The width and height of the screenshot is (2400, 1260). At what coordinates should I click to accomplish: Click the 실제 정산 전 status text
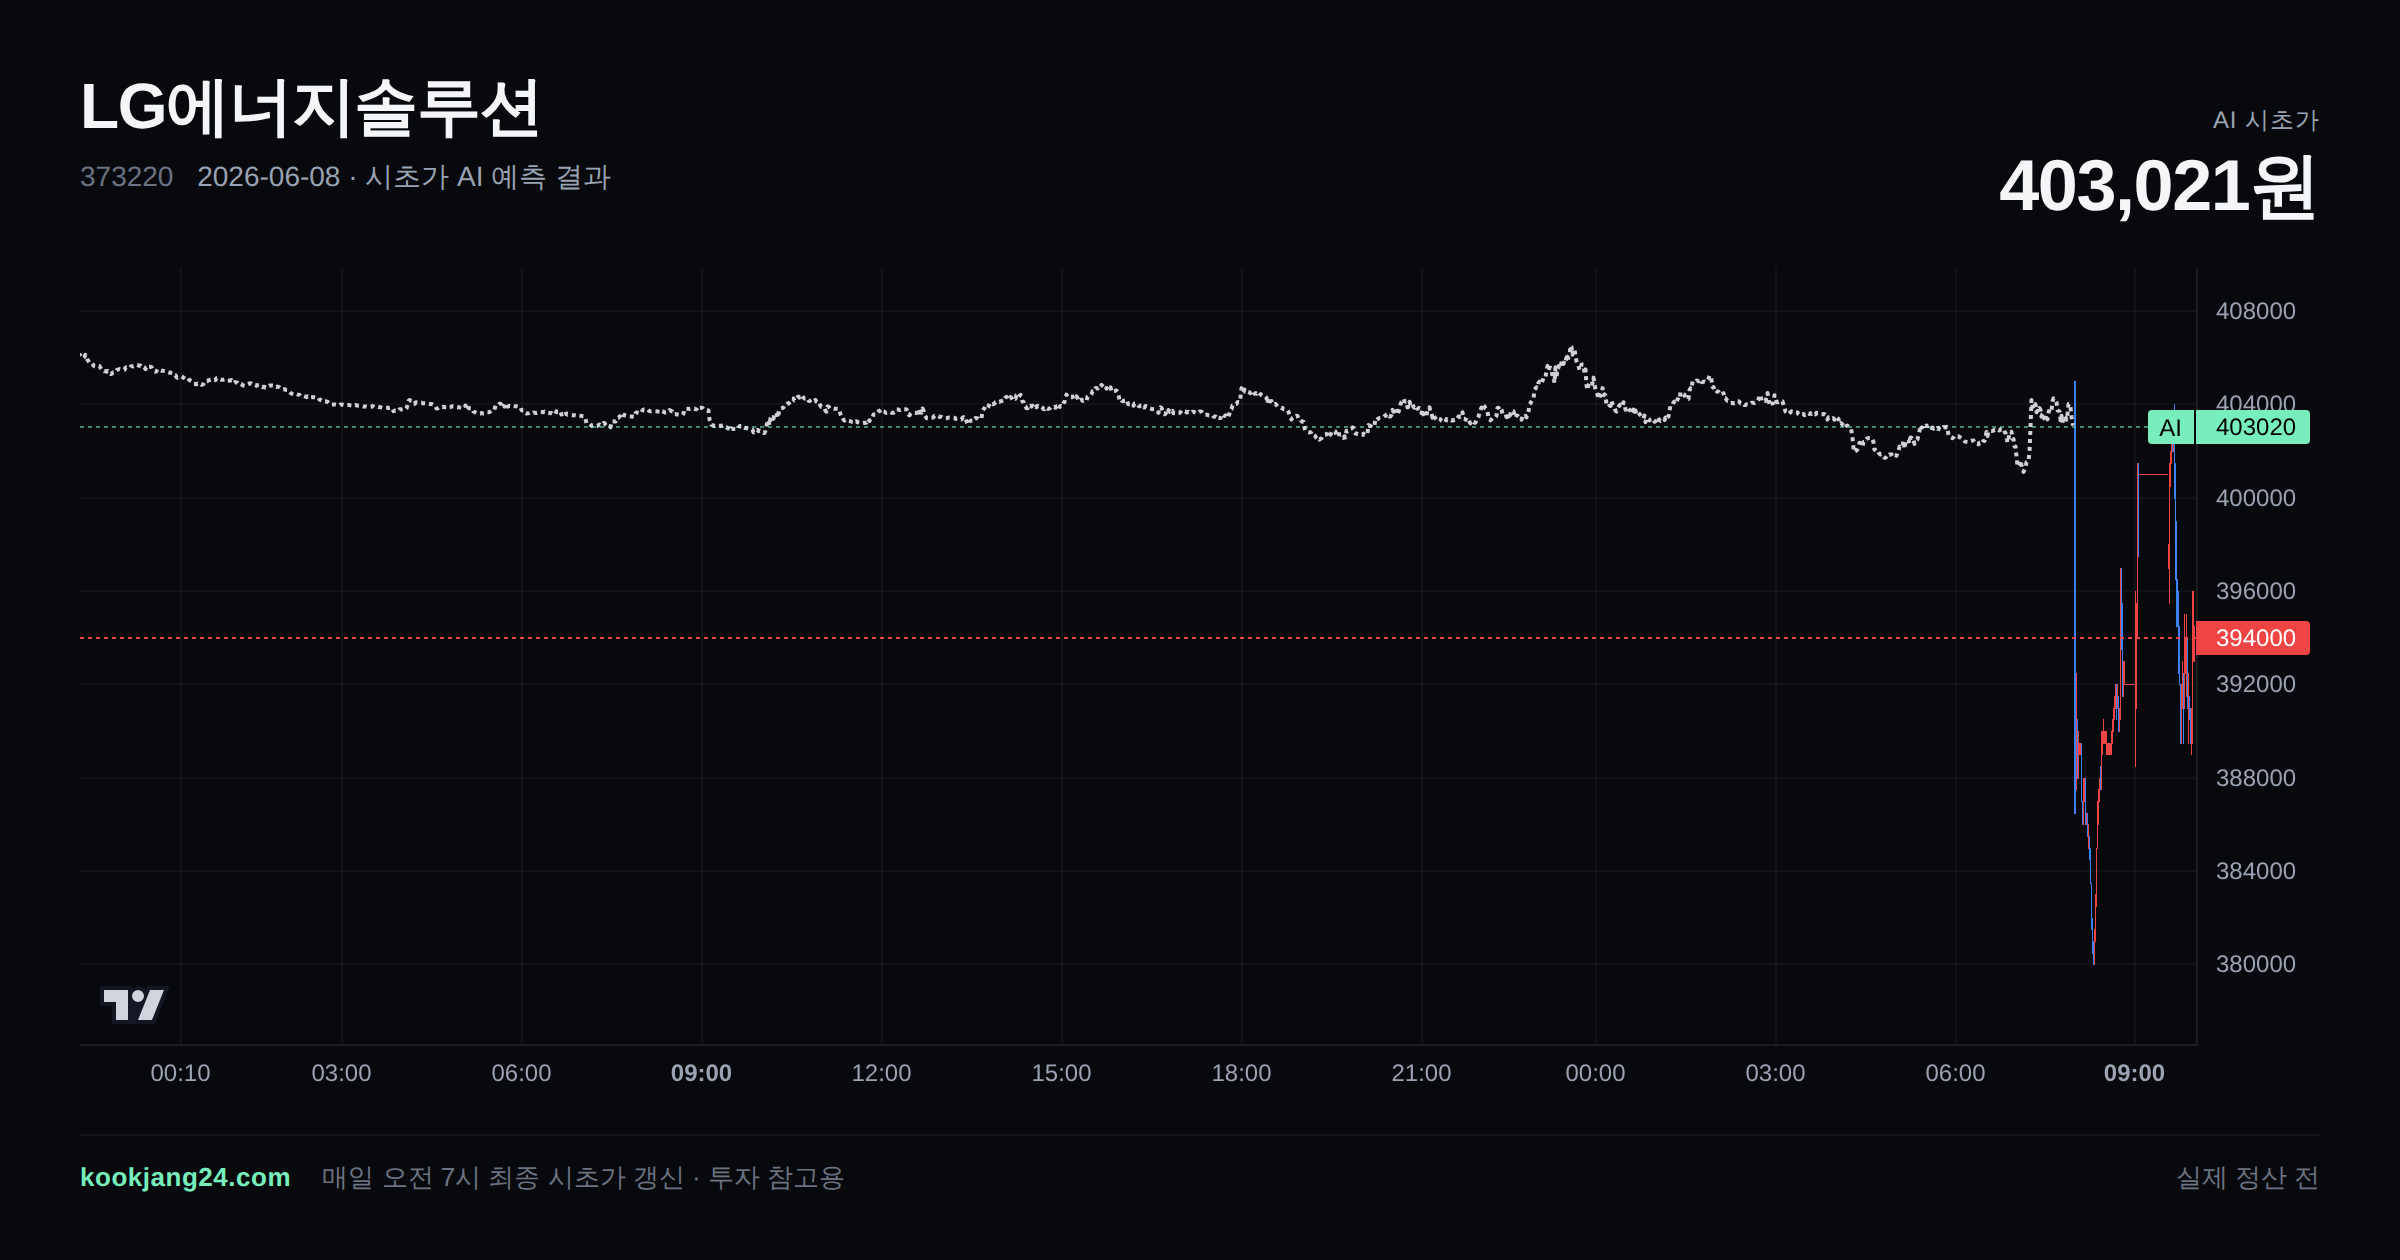2247,1177
